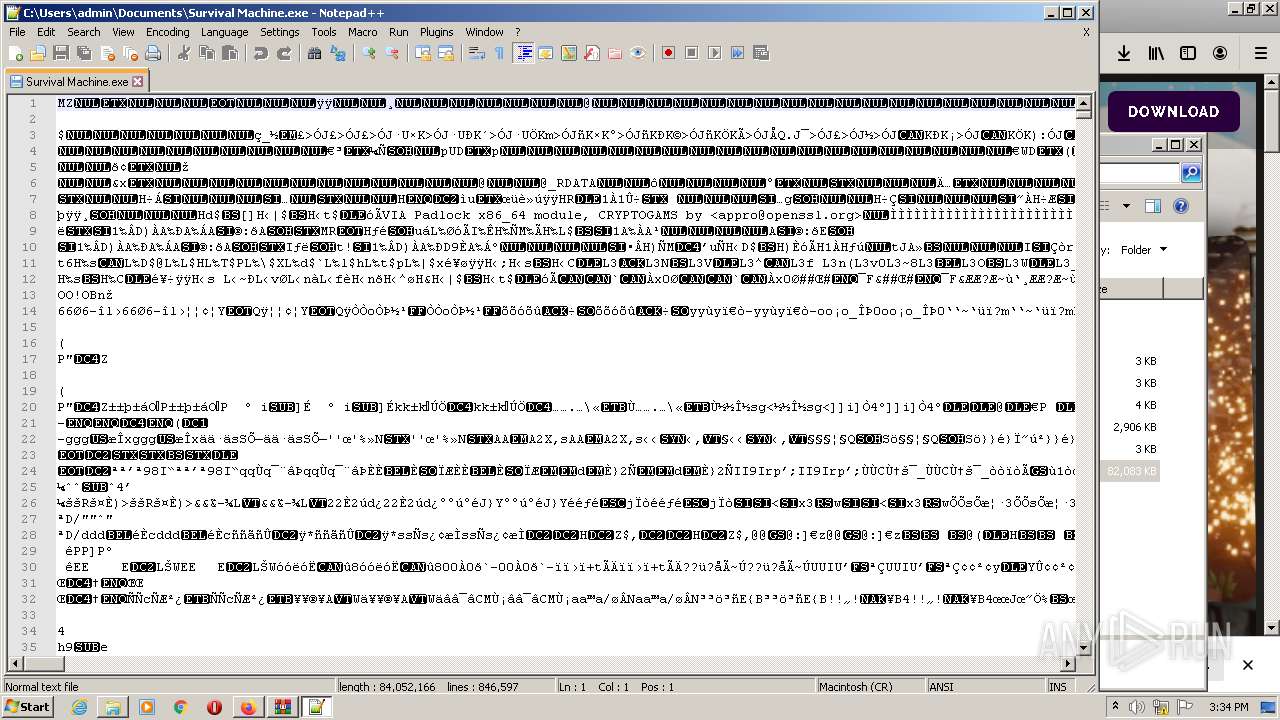Open Folder as Workspace icon
1280x720 pixels.
point(615,53)
